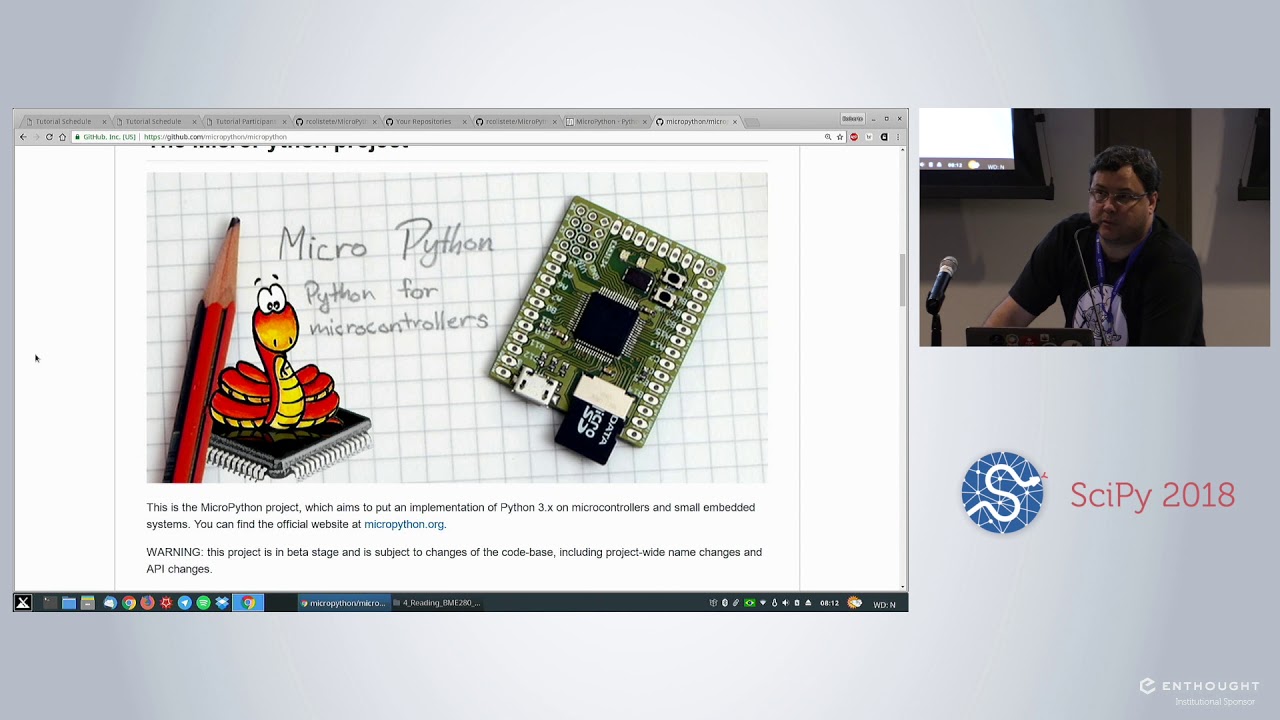Select the micropython/micropython active tab

[x=695, y=122]
